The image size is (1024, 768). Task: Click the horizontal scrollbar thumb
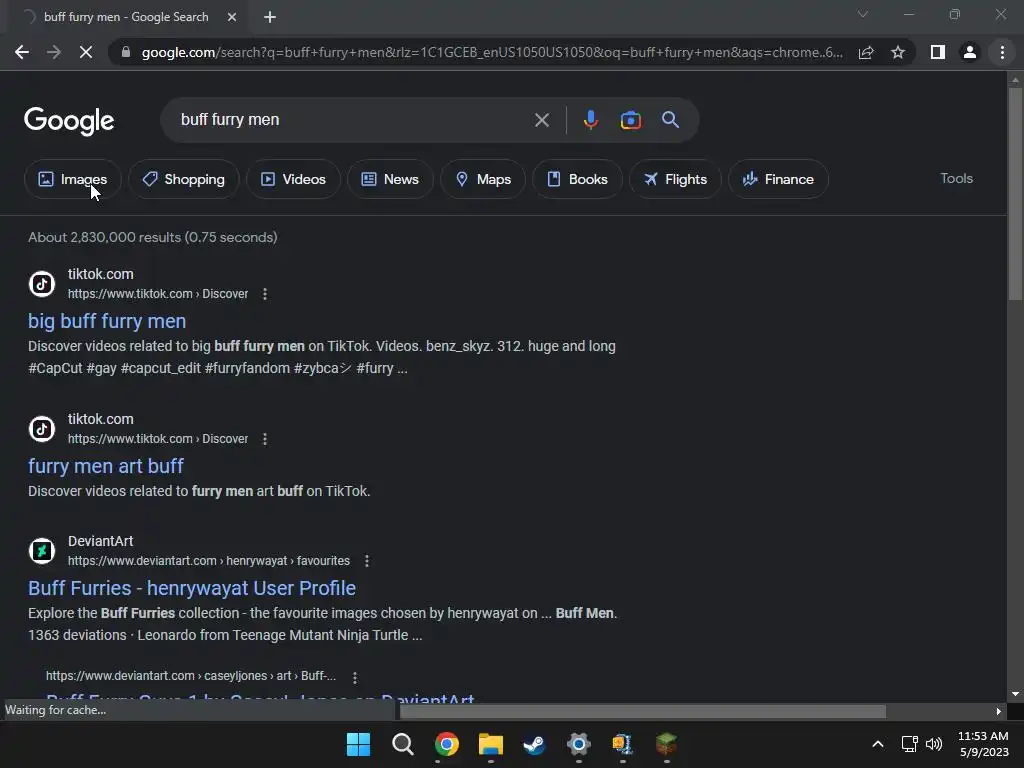[643, 711]
